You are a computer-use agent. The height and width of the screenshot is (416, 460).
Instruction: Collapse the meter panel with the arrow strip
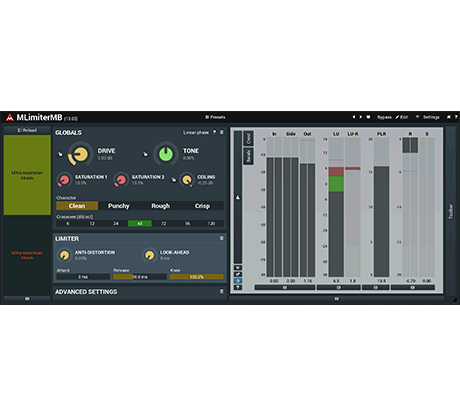point(238,197)
